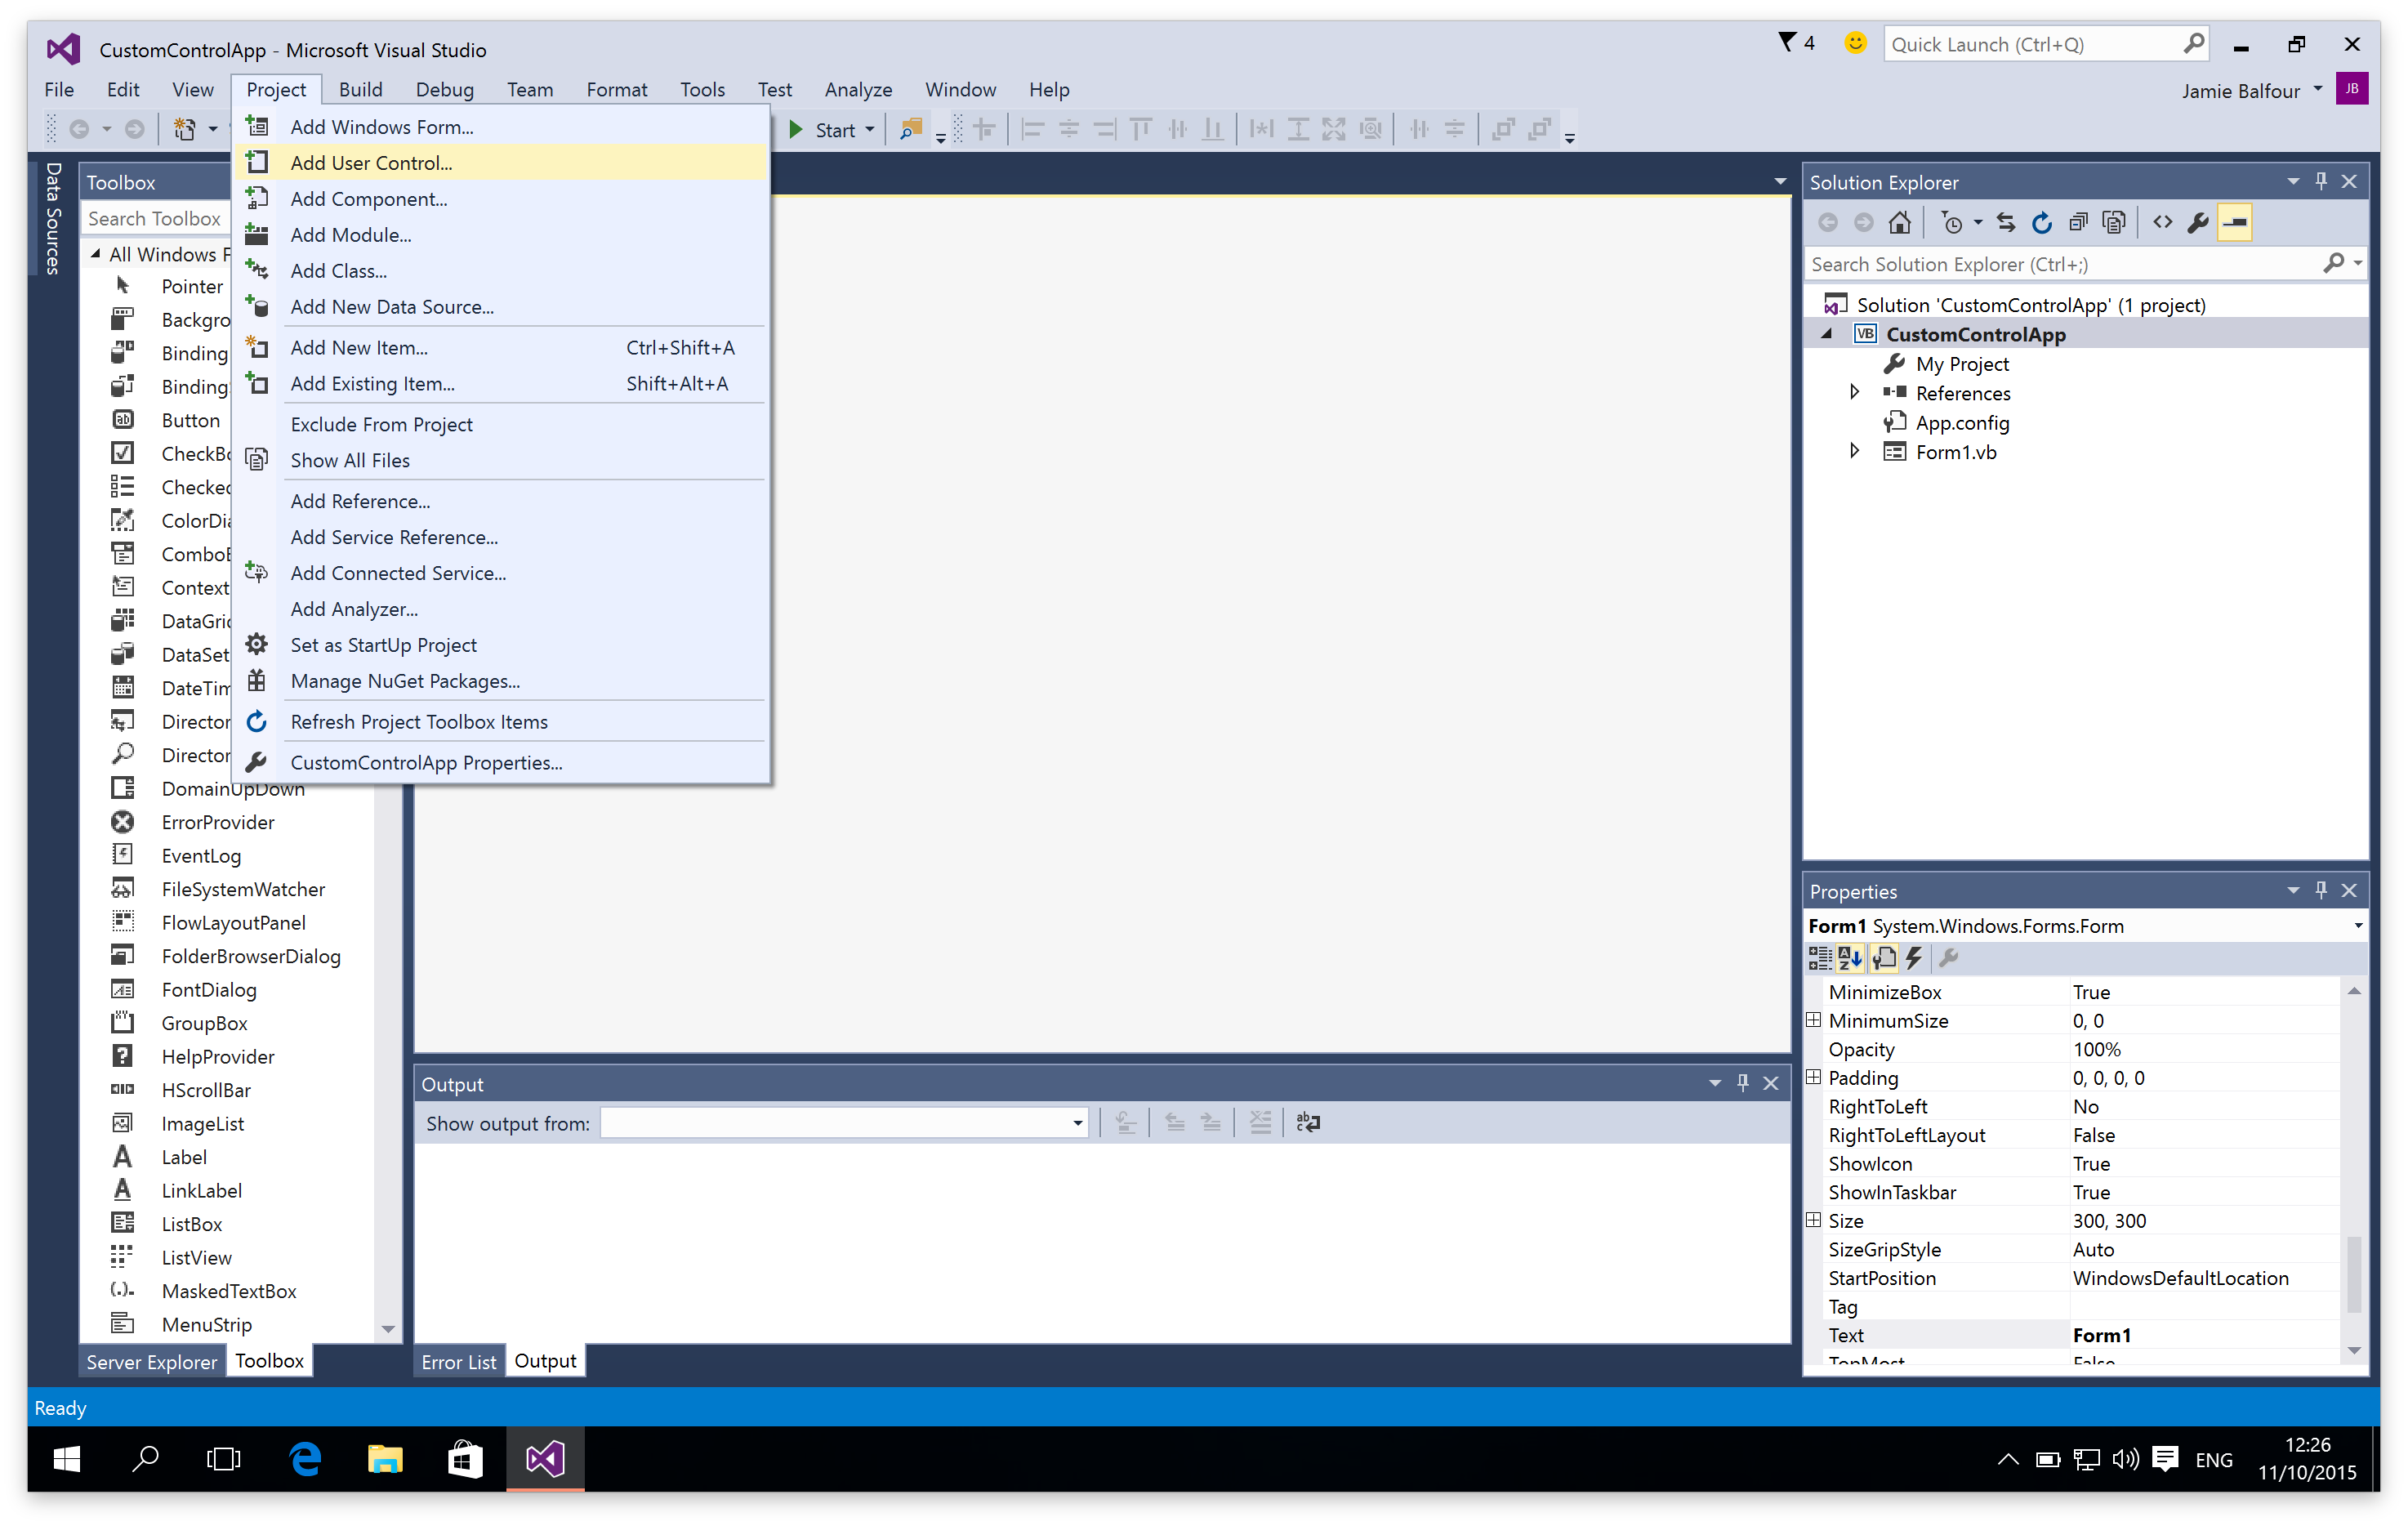Select the MaskedTextBox toolbox item
Viewport: 2408px width, 1526px height.
(x=229, y=1290)
